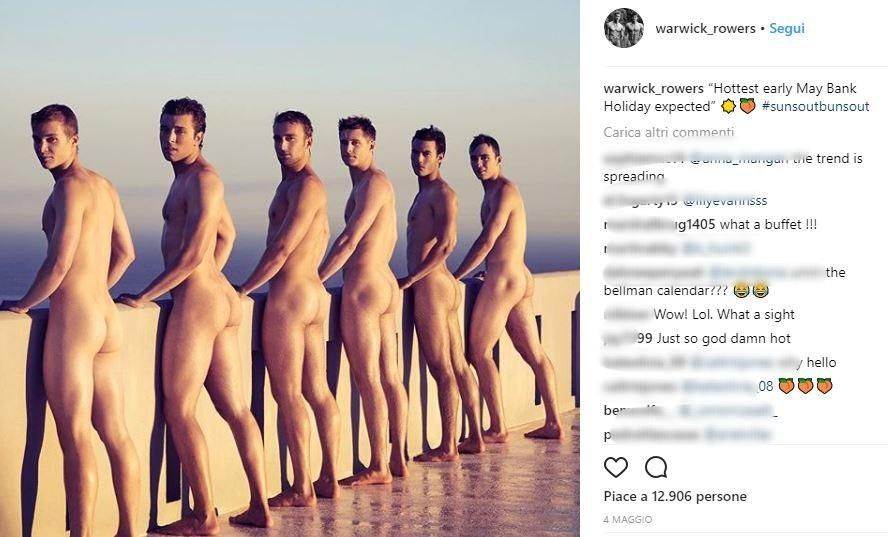Image resolution: width=888 pixels, height=537 pixels.
Task: Click the main post photo
Action: click(290, 268)
